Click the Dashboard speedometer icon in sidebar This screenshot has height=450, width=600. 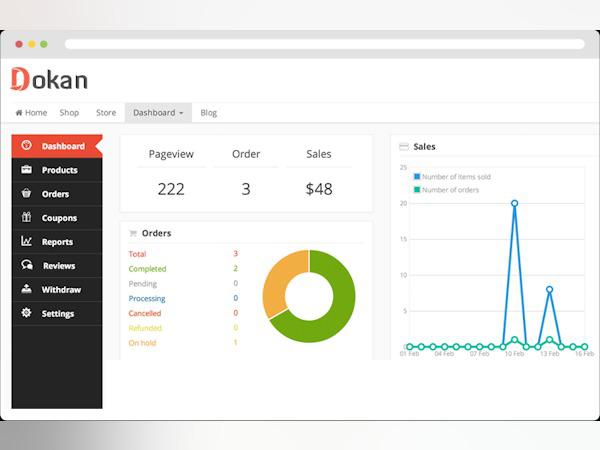click(26, 146)
